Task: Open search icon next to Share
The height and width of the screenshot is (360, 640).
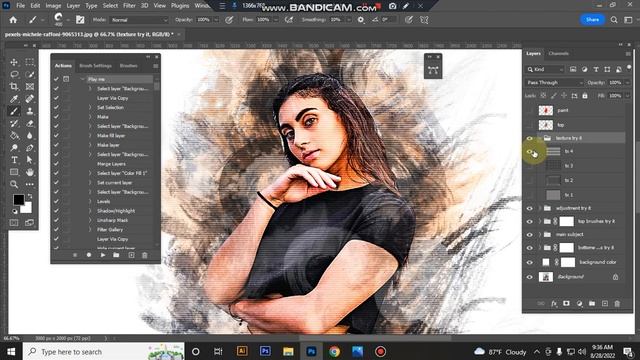Action: pos(614,20)
